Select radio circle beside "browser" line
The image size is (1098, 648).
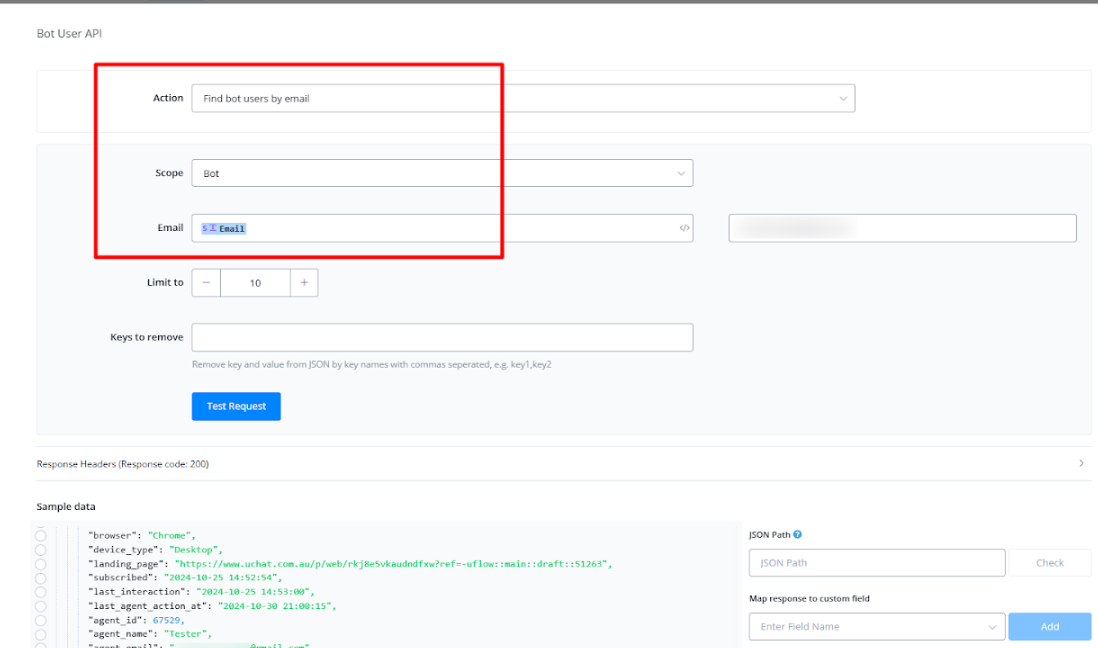coord(41,536)
